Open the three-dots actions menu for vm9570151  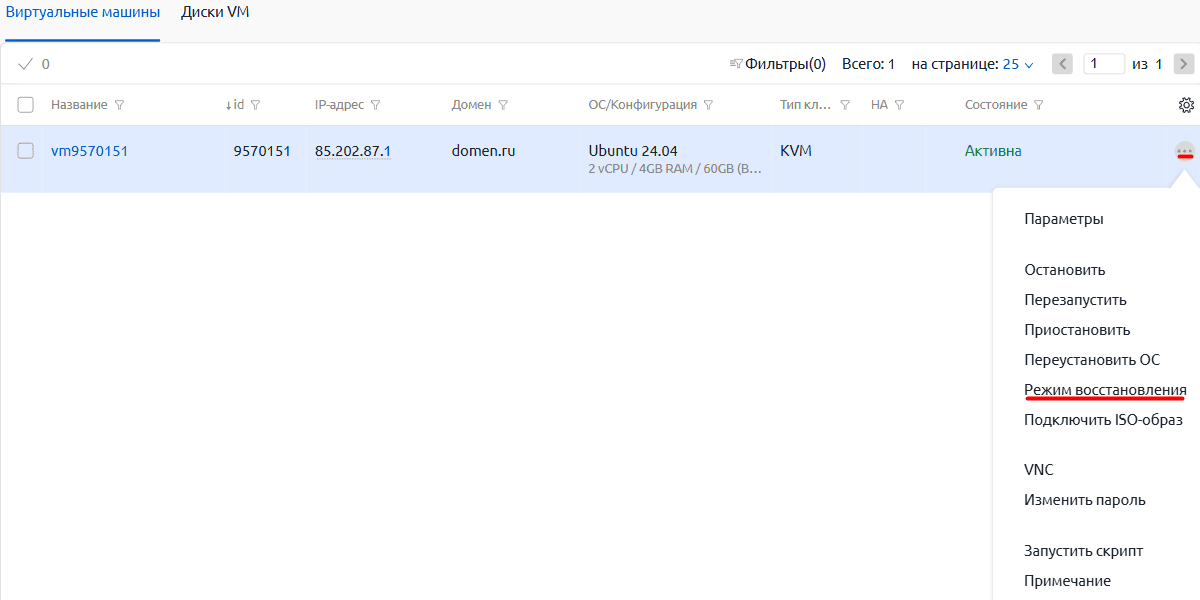coord(1185,152)
